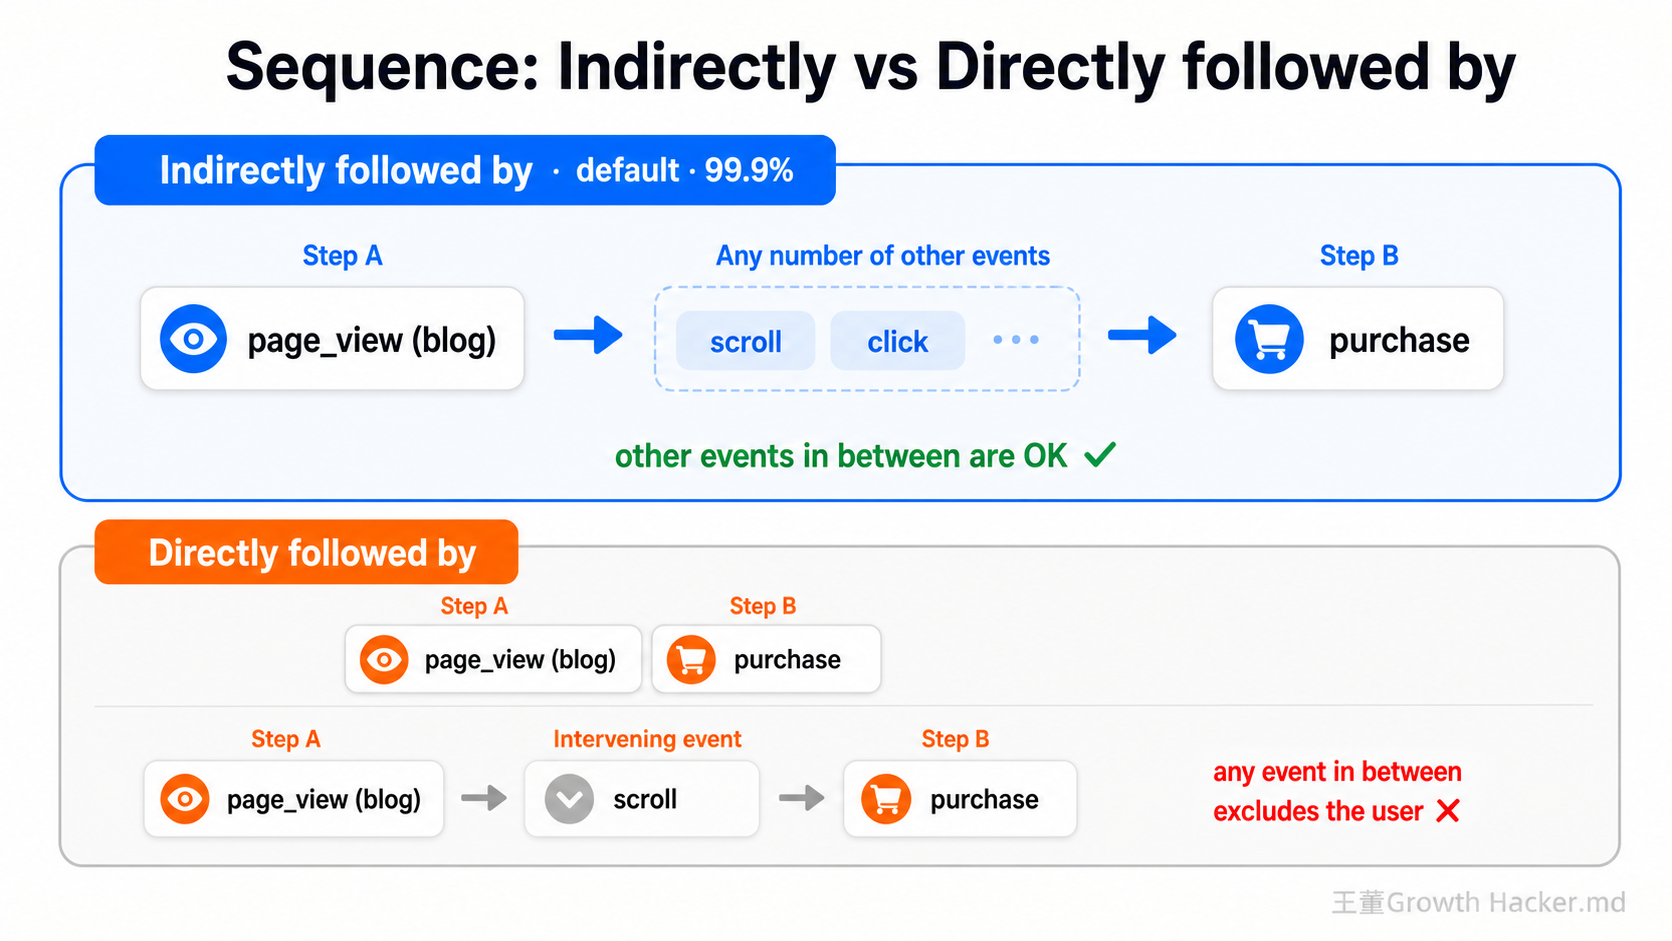The image size is (1672, 941).
Task: Click the gray arrow between page_view and scroll
Action: 484,798
